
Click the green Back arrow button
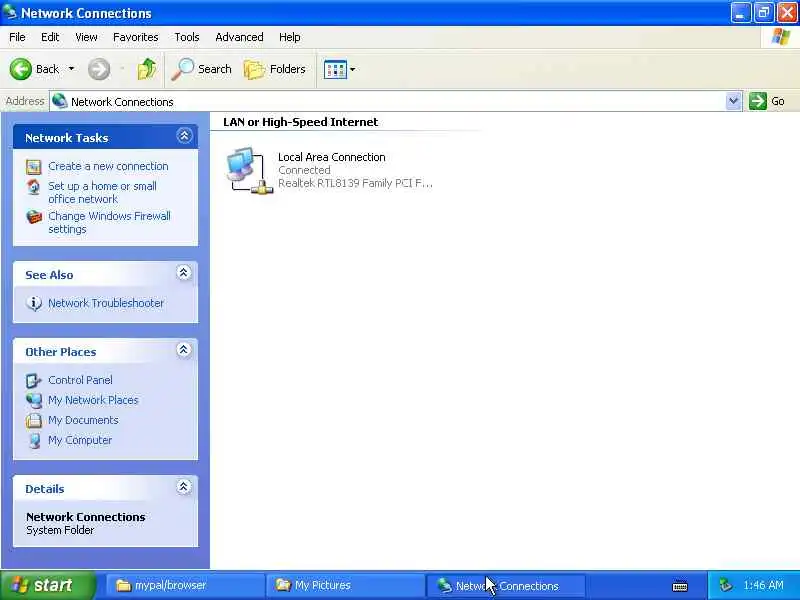21,69
